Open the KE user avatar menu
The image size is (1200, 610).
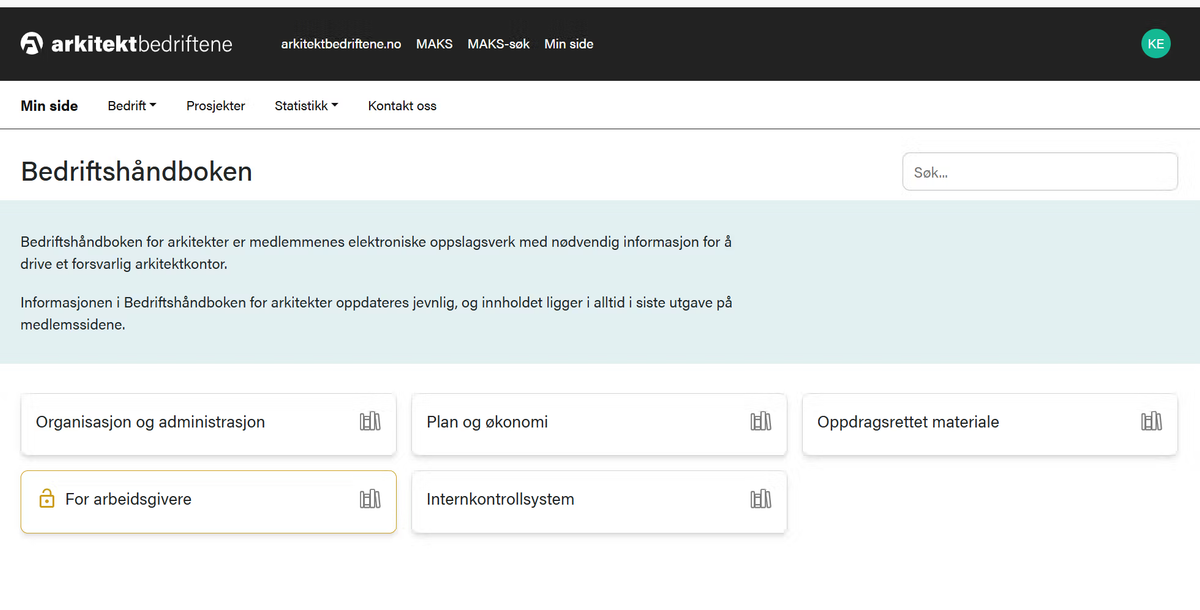click(x=1156, y=43)
